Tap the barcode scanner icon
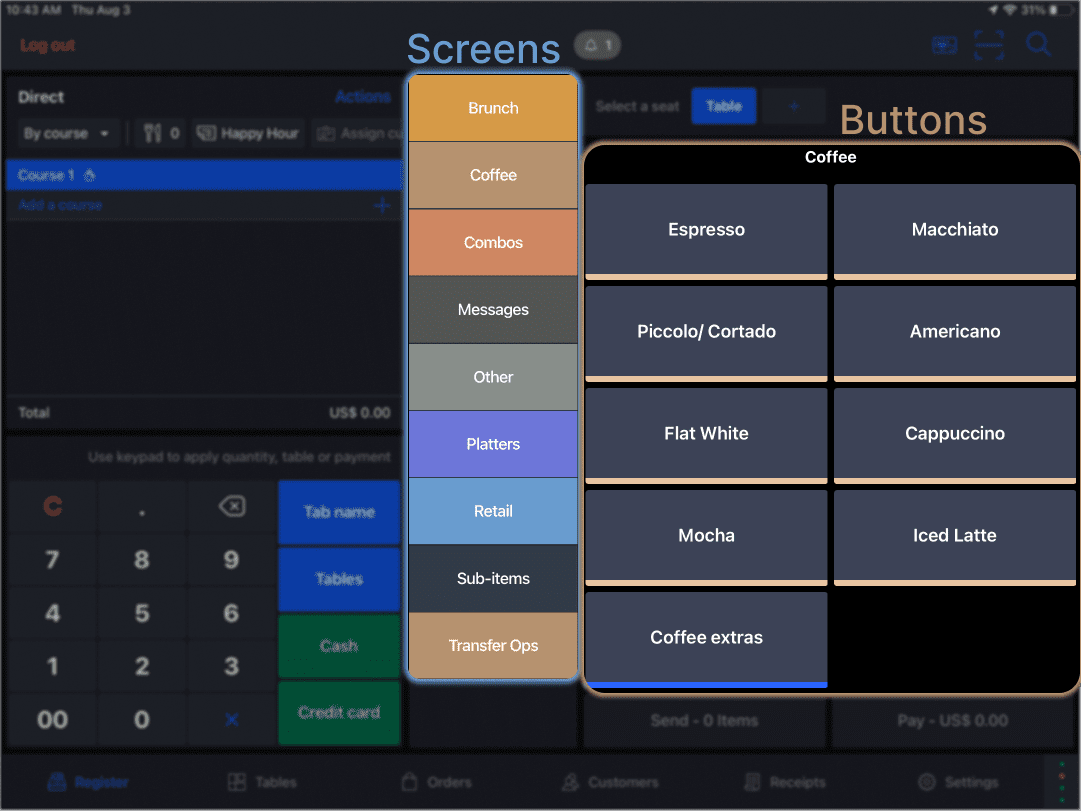This screenshot has width=1081, height=811. coord(989,45)
